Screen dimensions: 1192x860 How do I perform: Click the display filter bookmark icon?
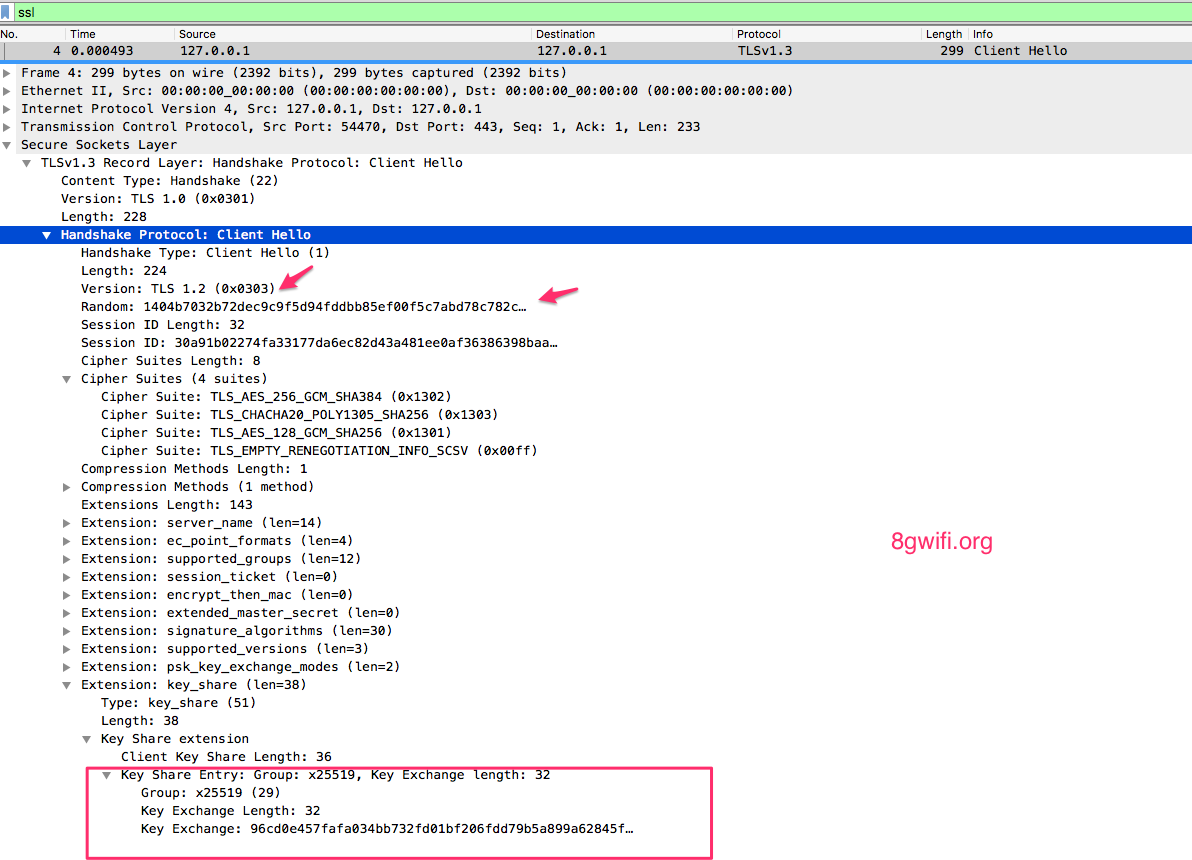(x=5, y=12)
